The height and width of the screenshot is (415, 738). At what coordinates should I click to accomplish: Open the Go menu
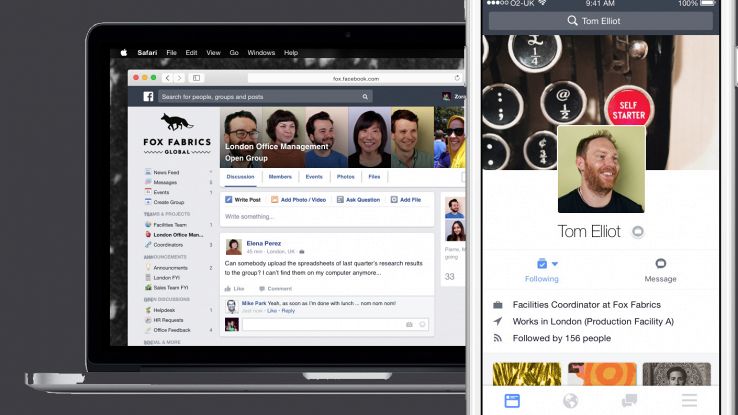(x=234, y=53)
